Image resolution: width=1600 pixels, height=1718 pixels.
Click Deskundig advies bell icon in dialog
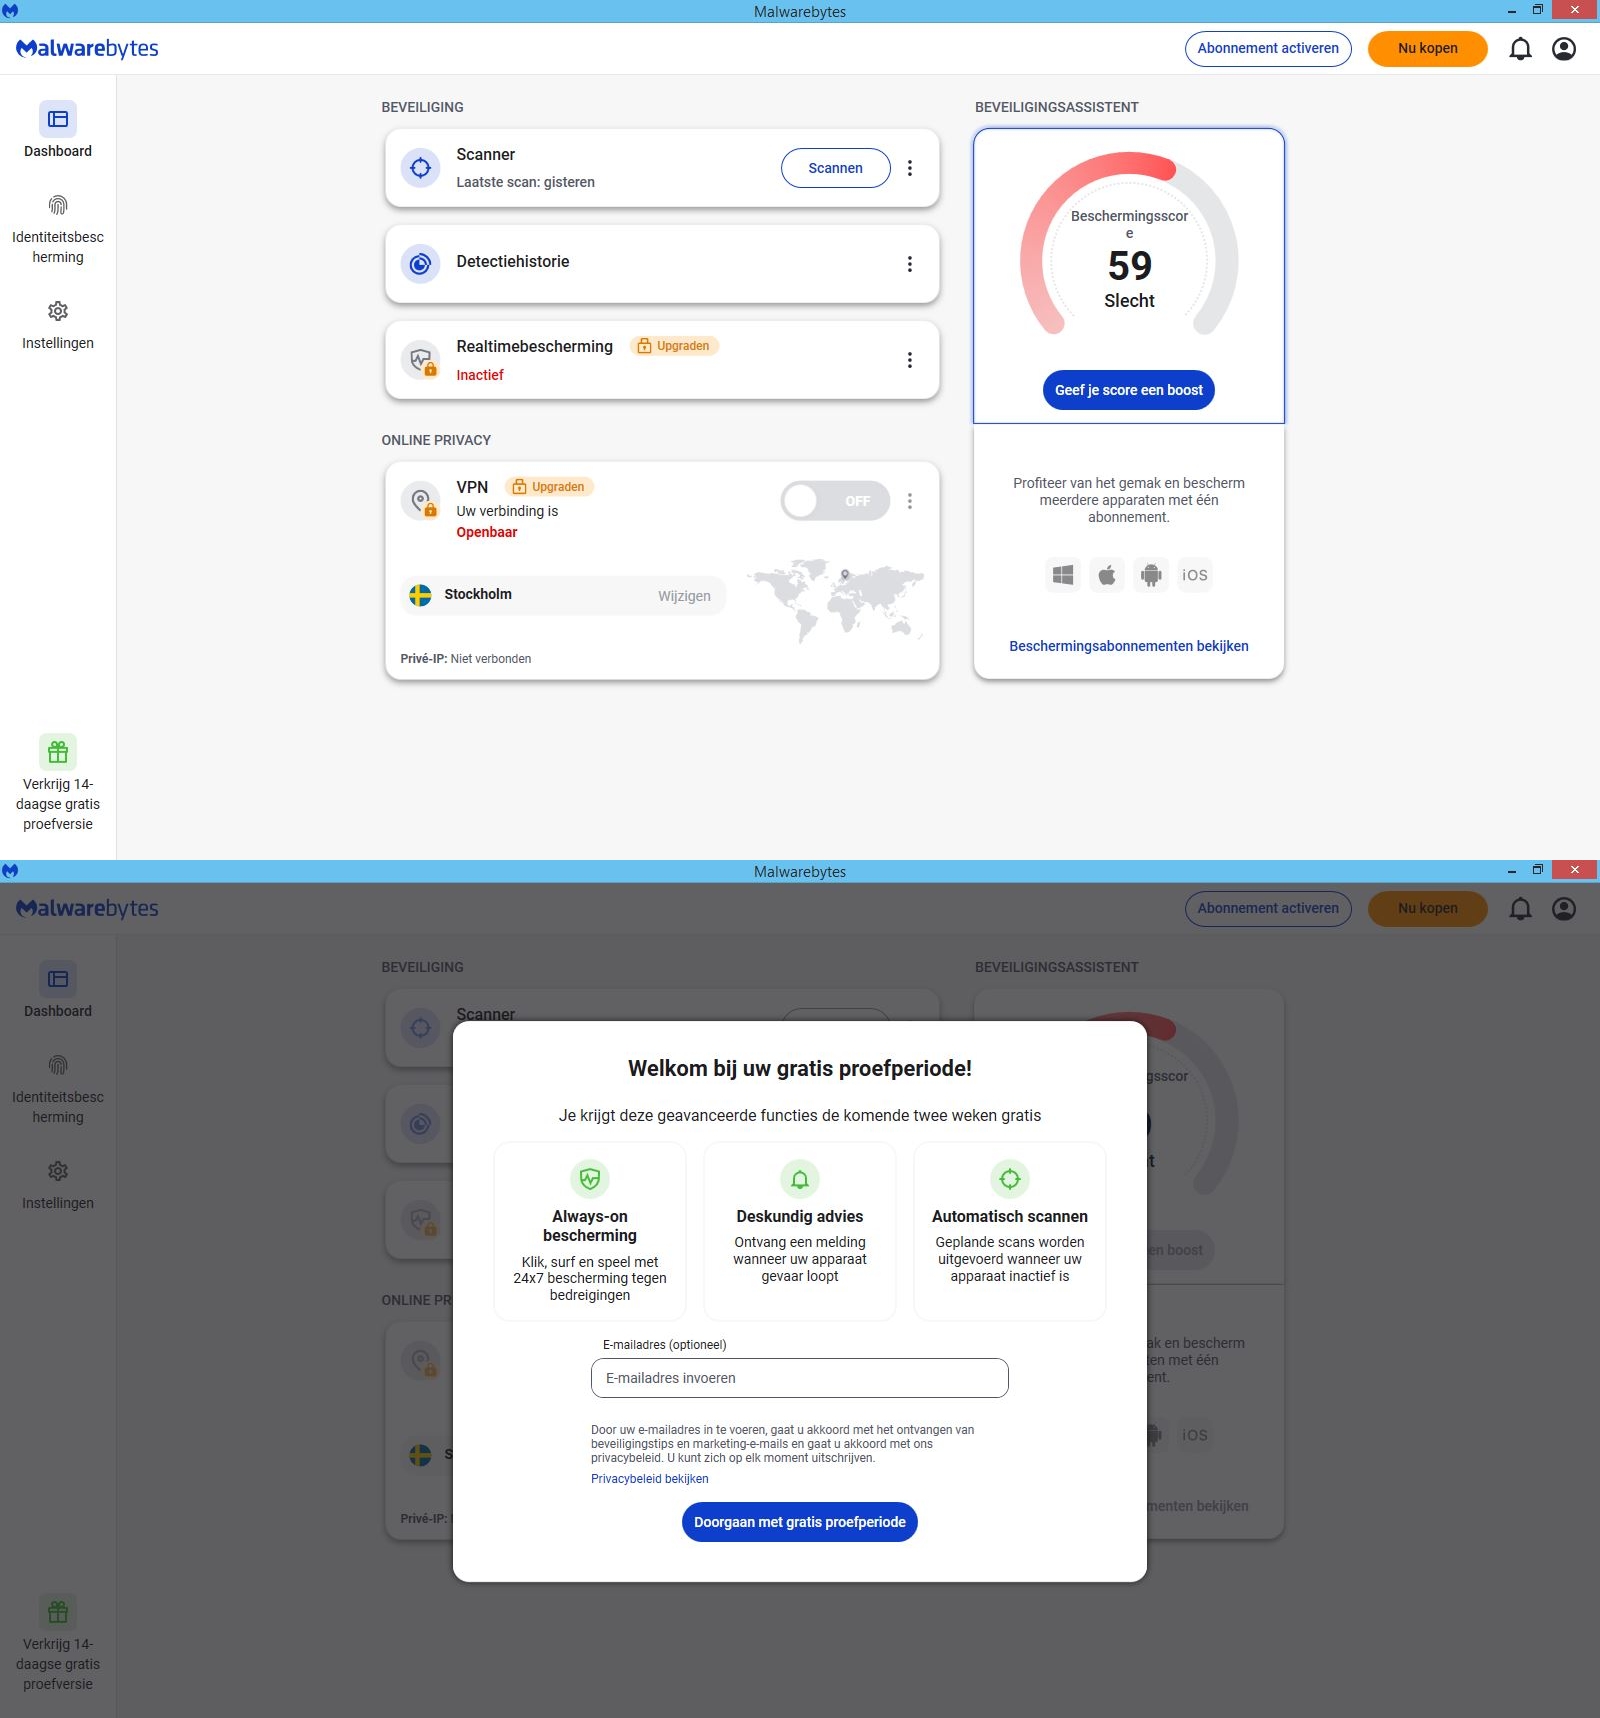pos(800,1179)
